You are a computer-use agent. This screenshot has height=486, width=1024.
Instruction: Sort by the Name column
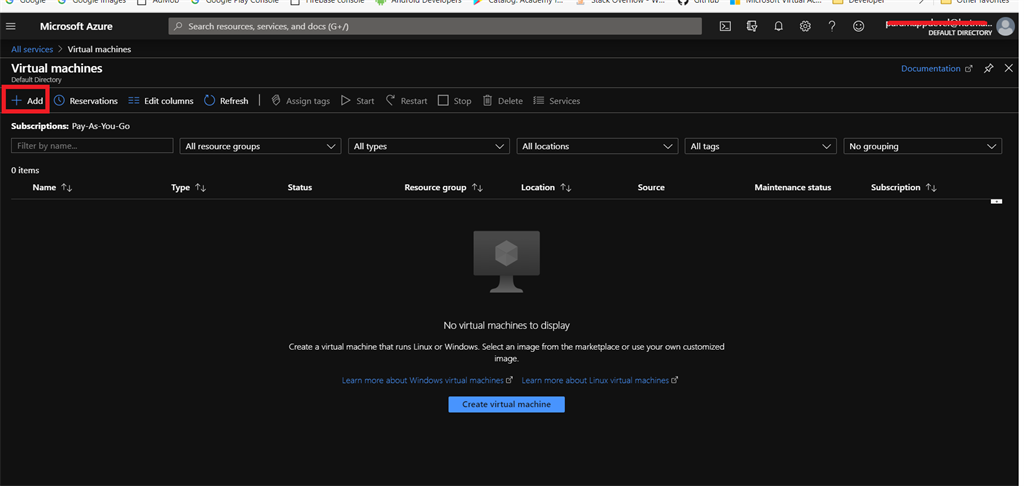pyautogui.click(x=52, y=187)
